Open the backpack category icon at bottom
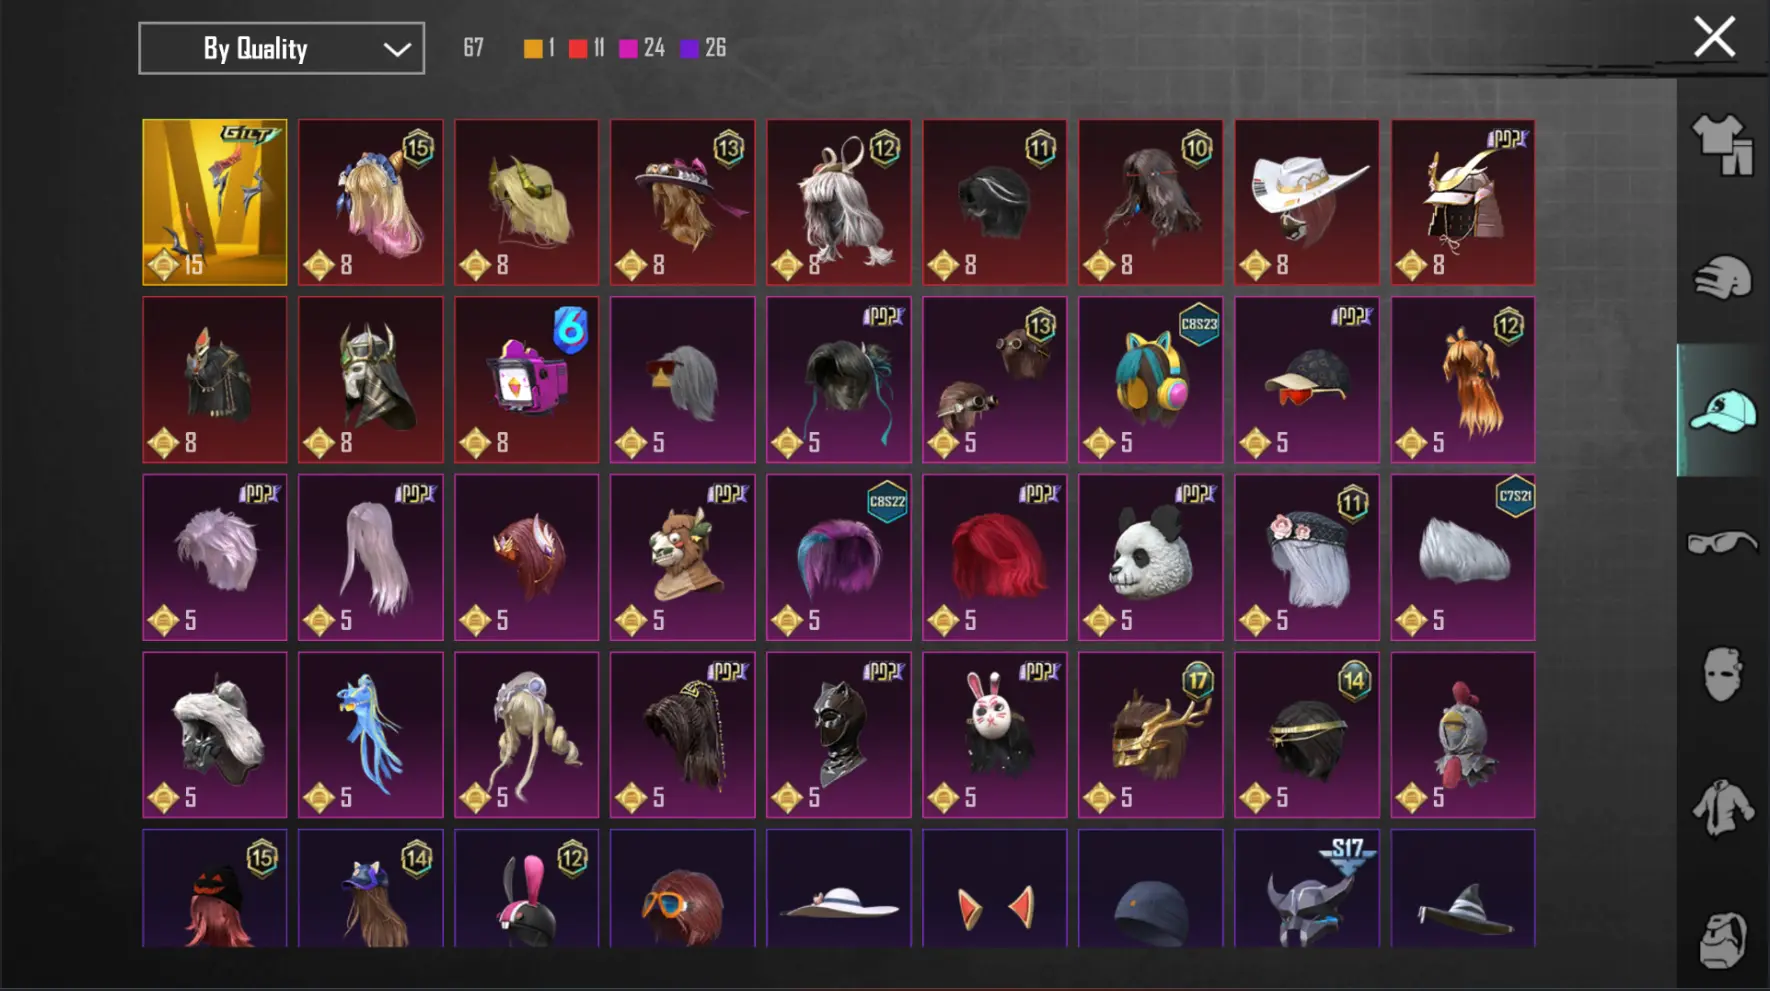The width and height of the screenshot is (1770, 991). click(x=1722, y=939)
